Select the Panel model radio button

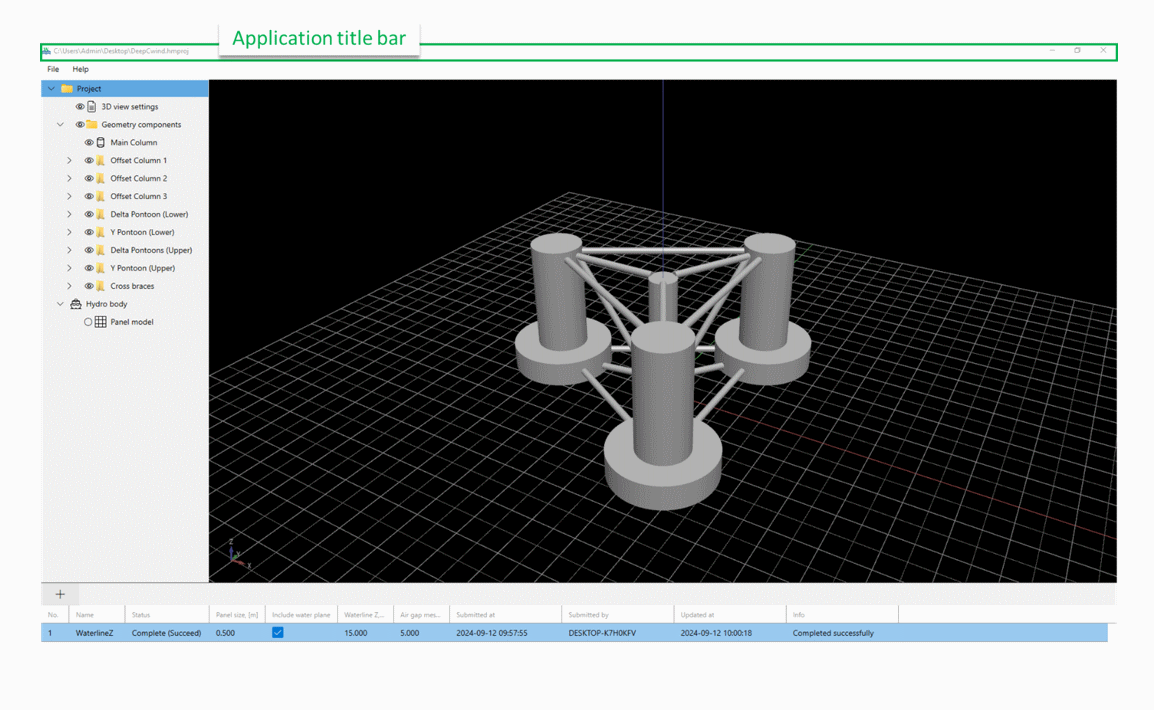[x=88, y=322]
